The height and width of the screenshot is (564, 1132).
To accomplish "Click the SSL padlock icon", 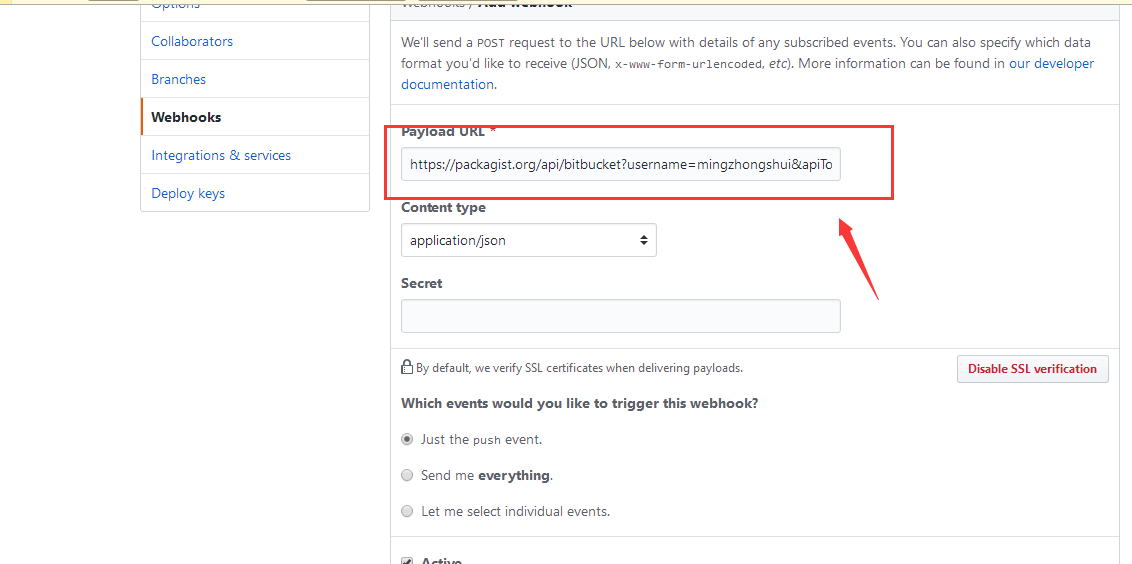I will point(407,367).
